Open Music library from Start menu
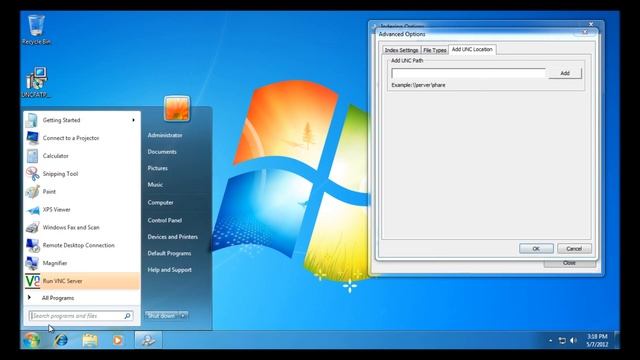Viewport: 640px width, 360px height. [155, 184]
